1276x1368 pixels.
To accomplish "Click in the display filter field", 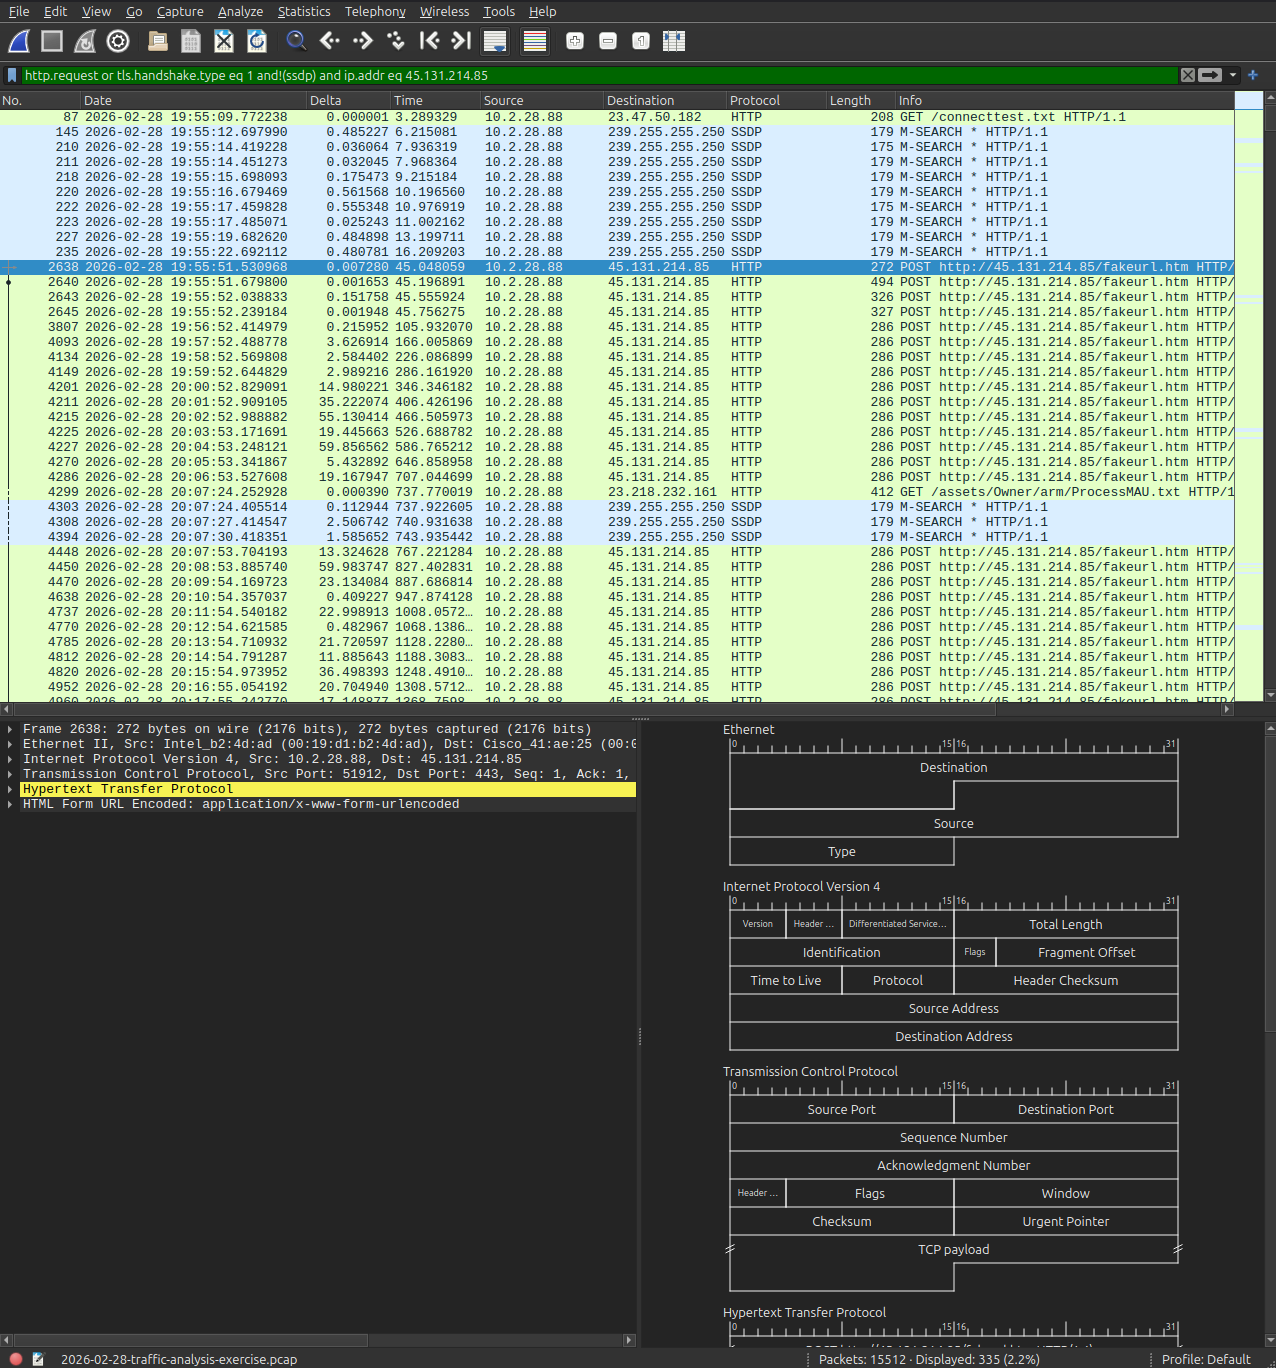I will click(600, 75).
